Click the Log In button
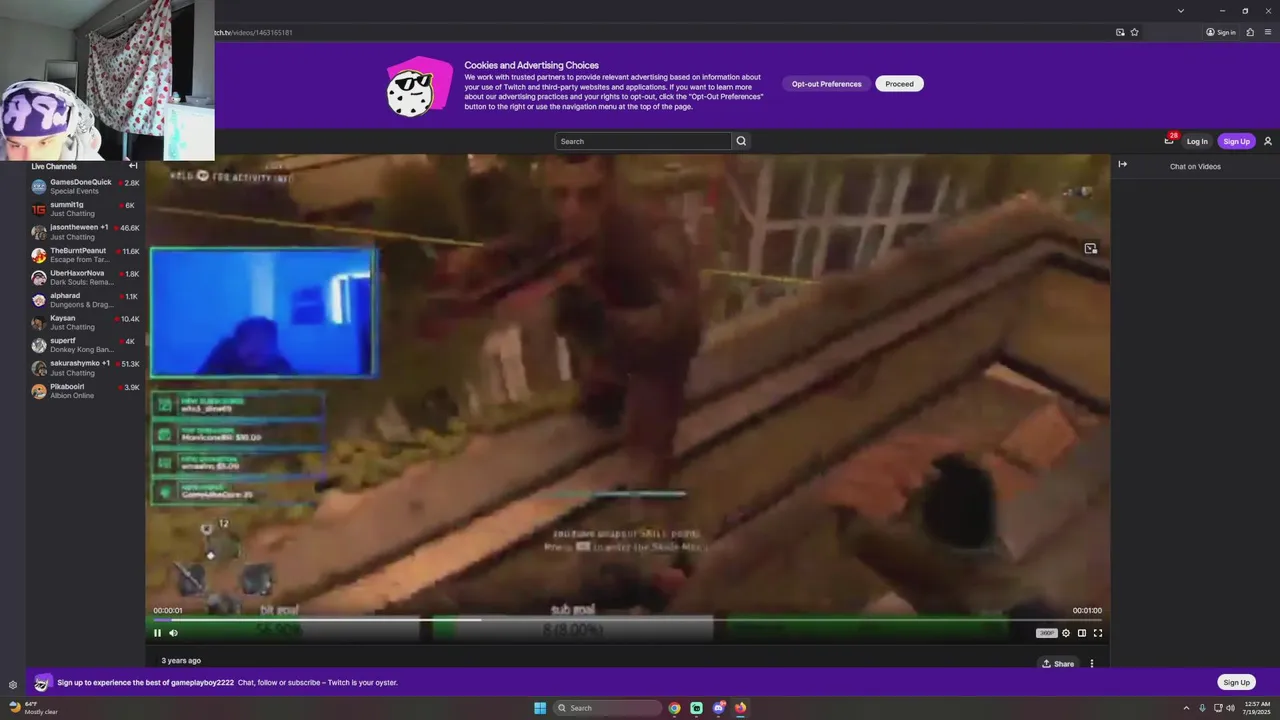 (1197, 141)
